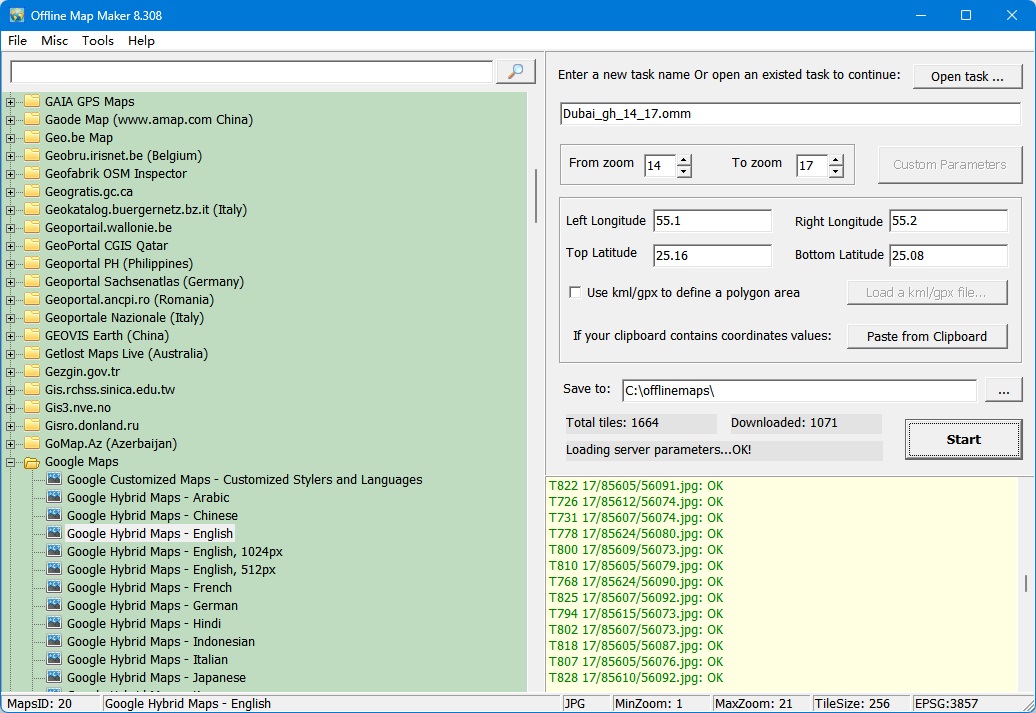This screenshot has width=1036, height=713.
Task: Click the Left Longitude field
Action: (x=712, y=221)
